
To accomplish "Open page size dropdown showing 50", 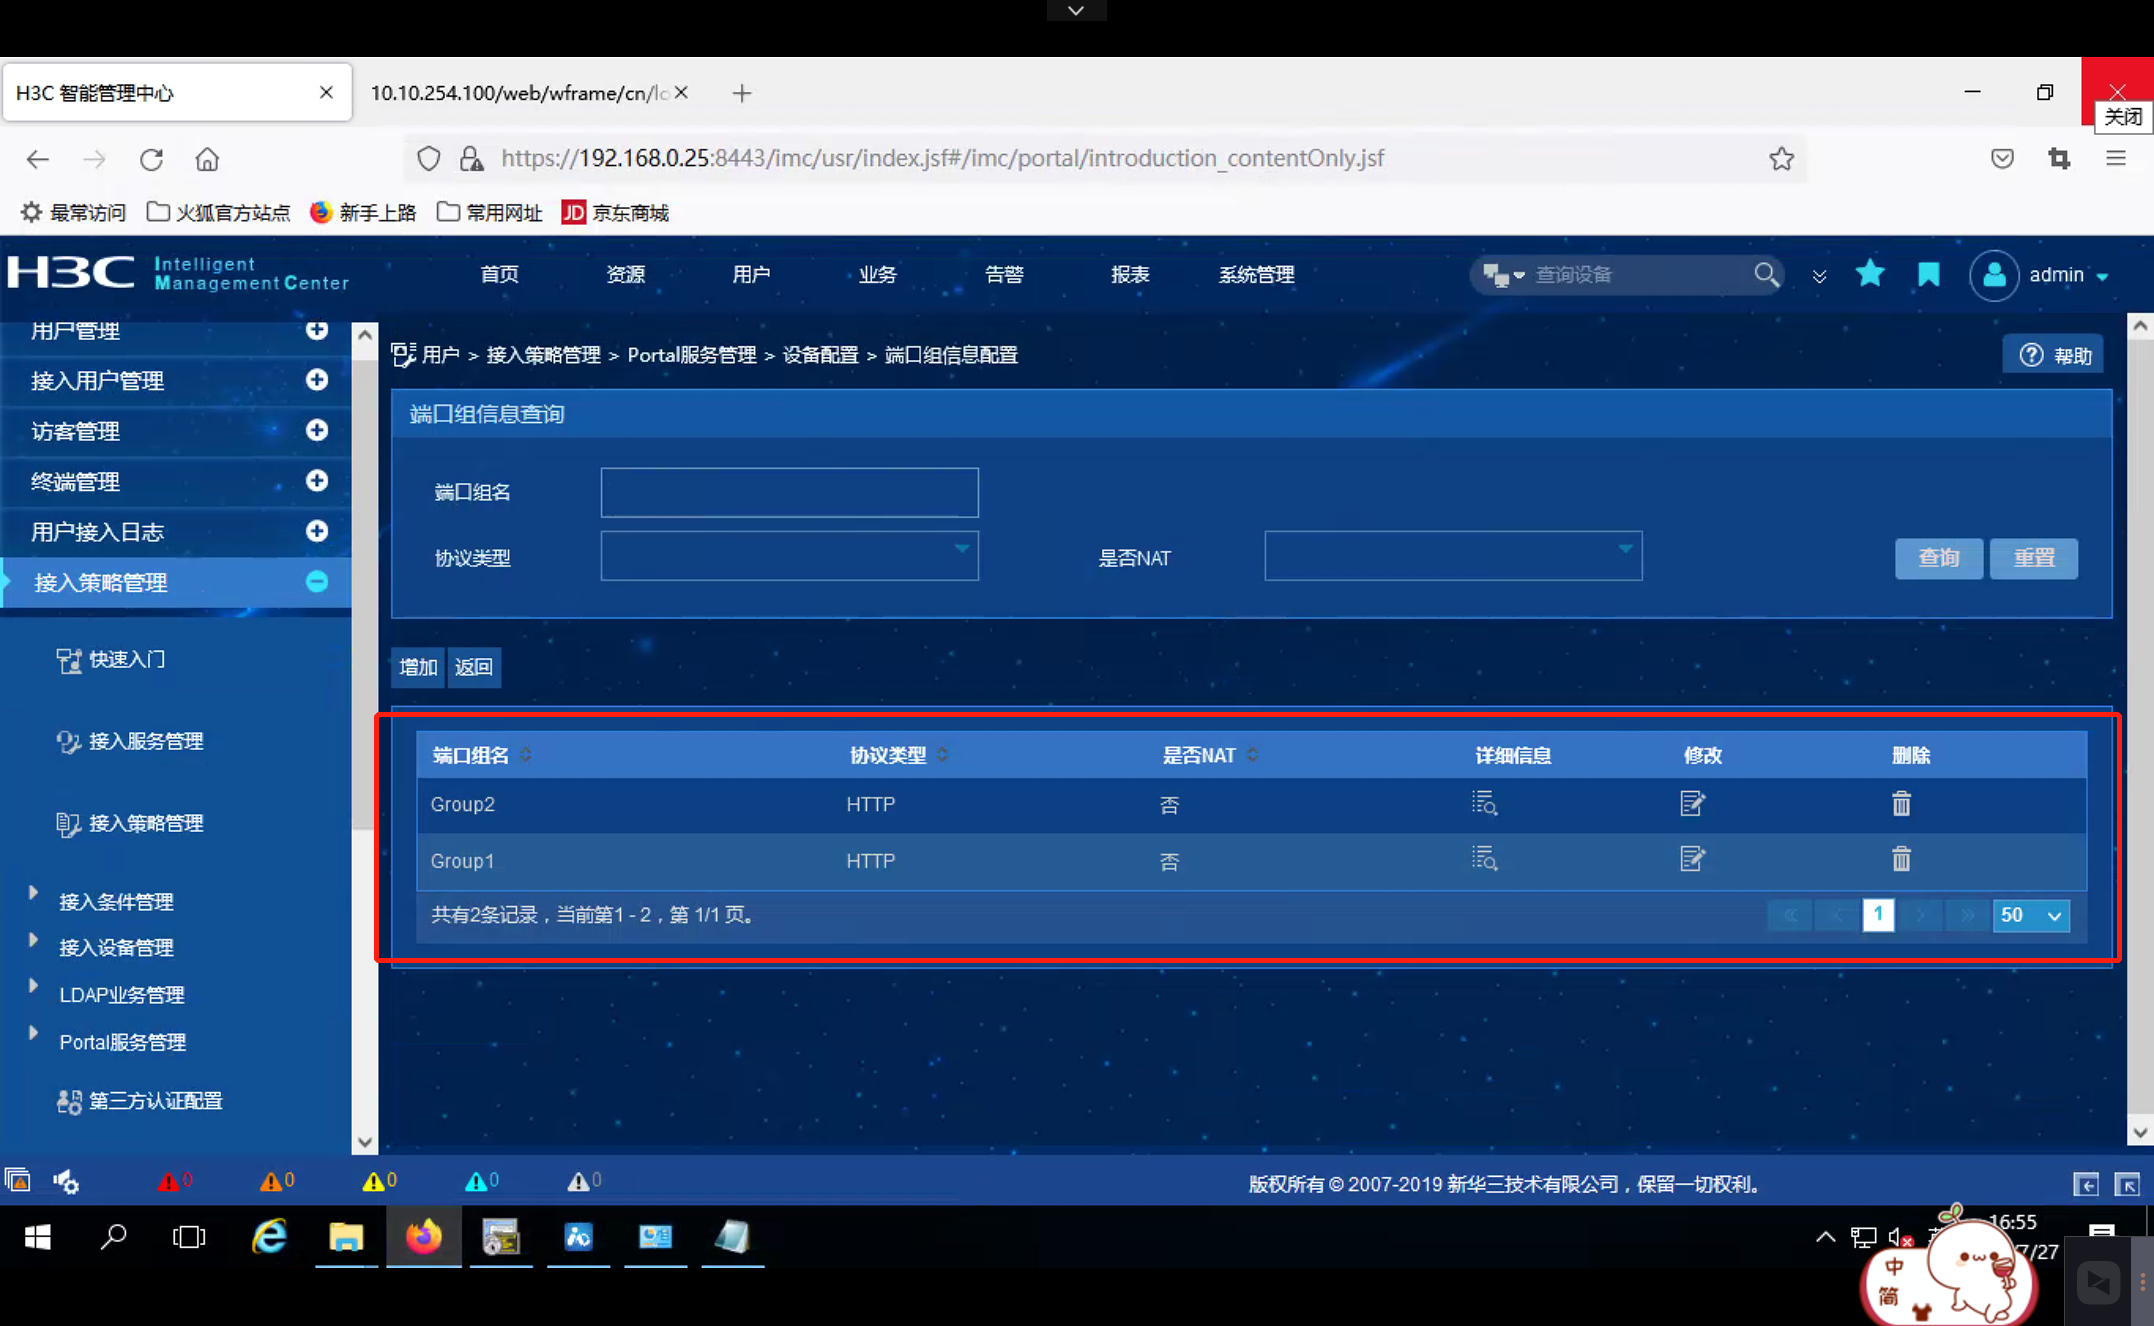I will 2030,915.
